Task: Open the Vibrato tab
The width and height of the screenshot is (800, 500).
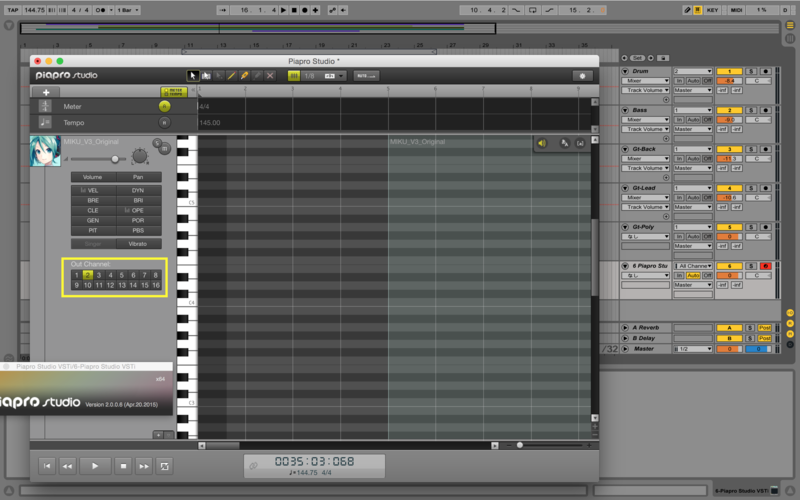Action: point(138,244)
